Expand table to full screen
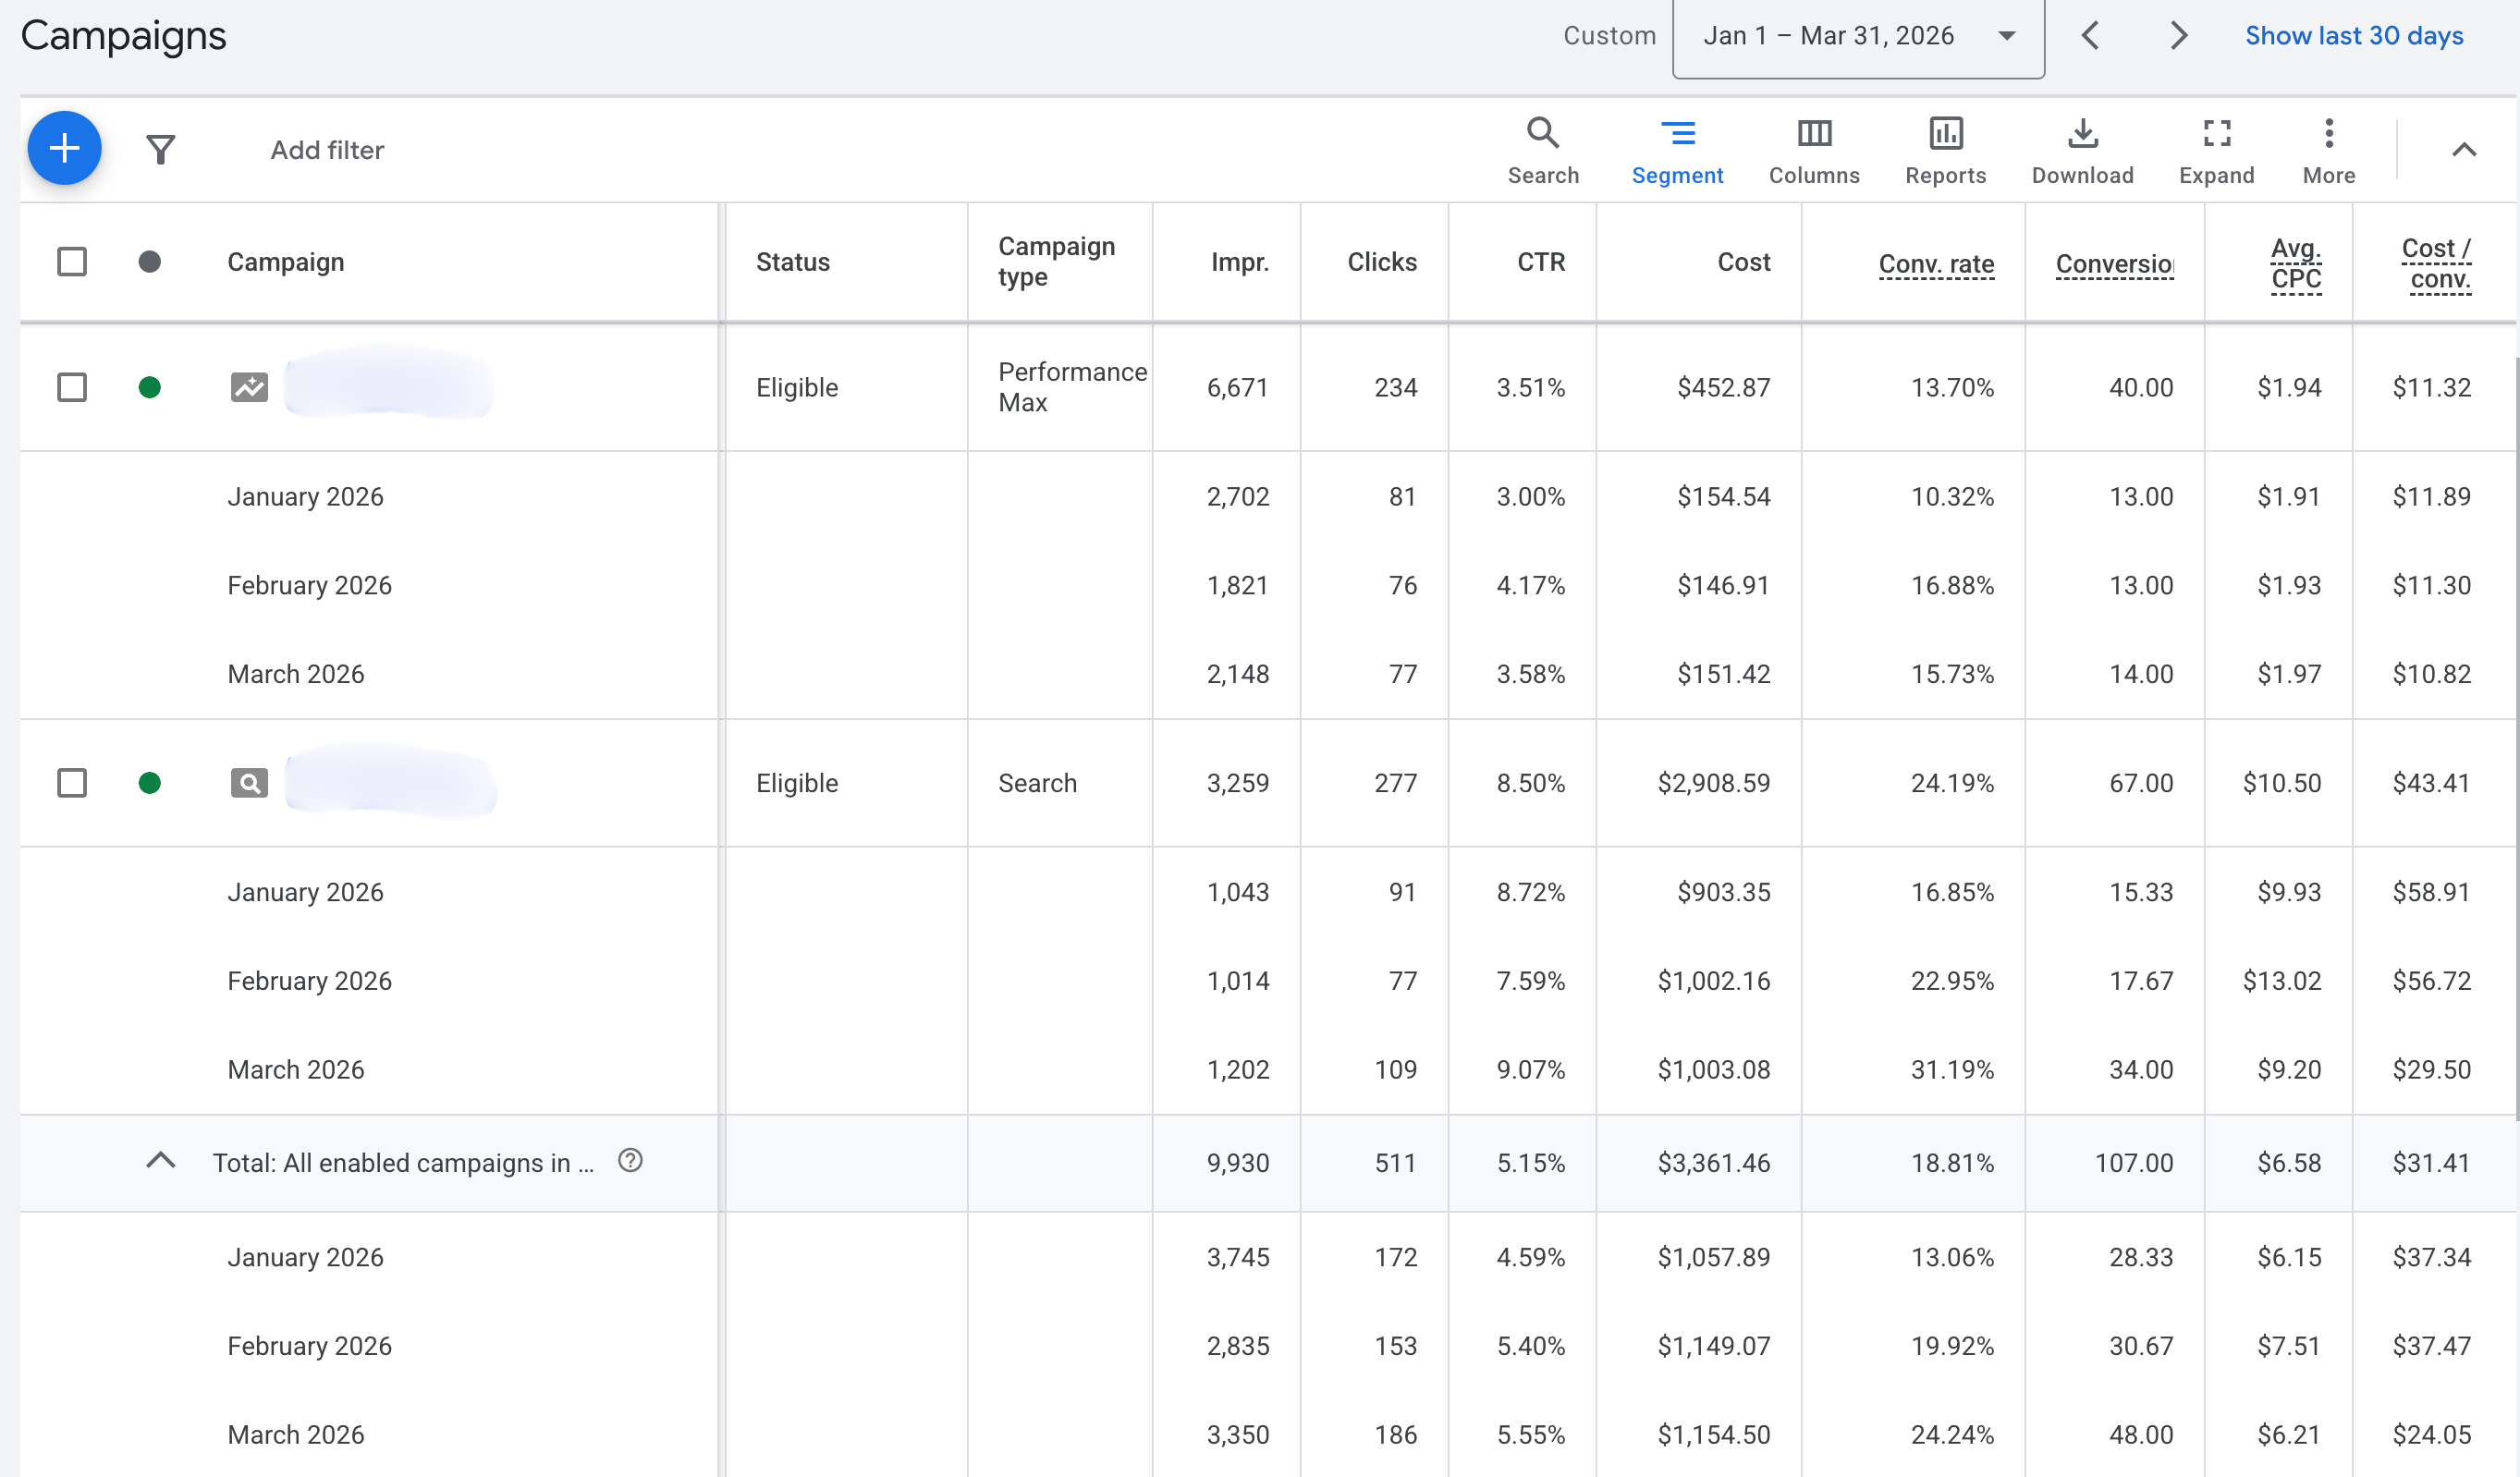2520x1477 pixels. [2216, 150]
